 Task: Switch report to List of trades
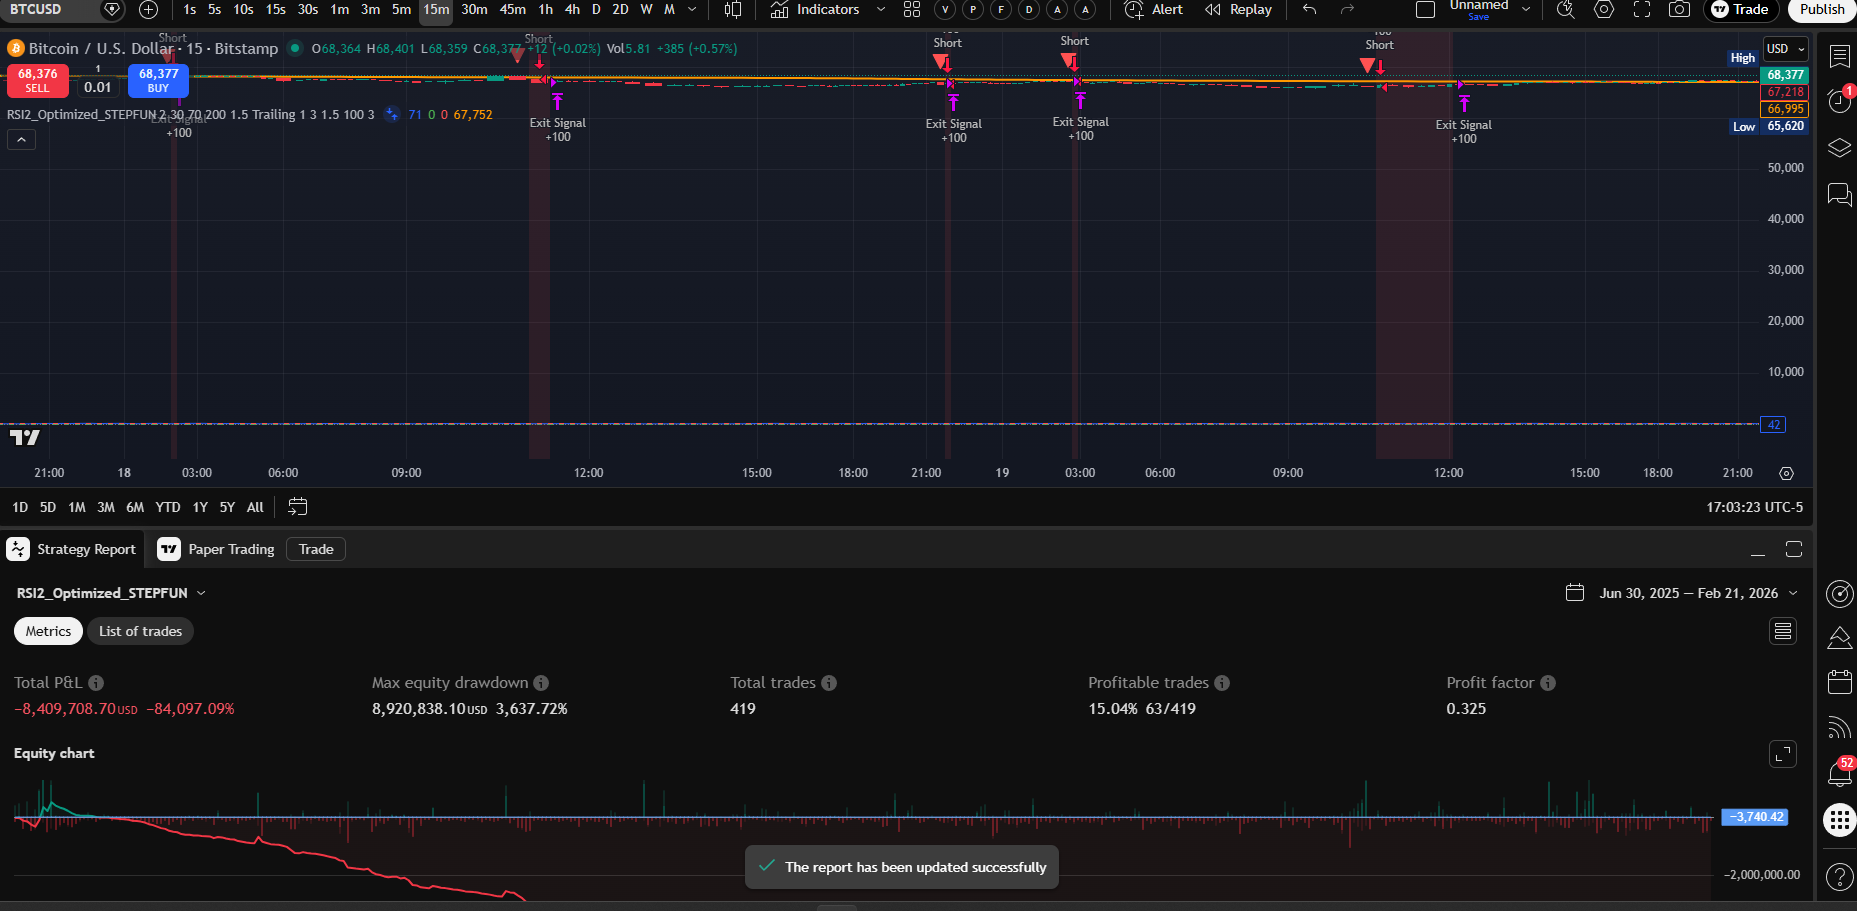(x=139, y=631)
